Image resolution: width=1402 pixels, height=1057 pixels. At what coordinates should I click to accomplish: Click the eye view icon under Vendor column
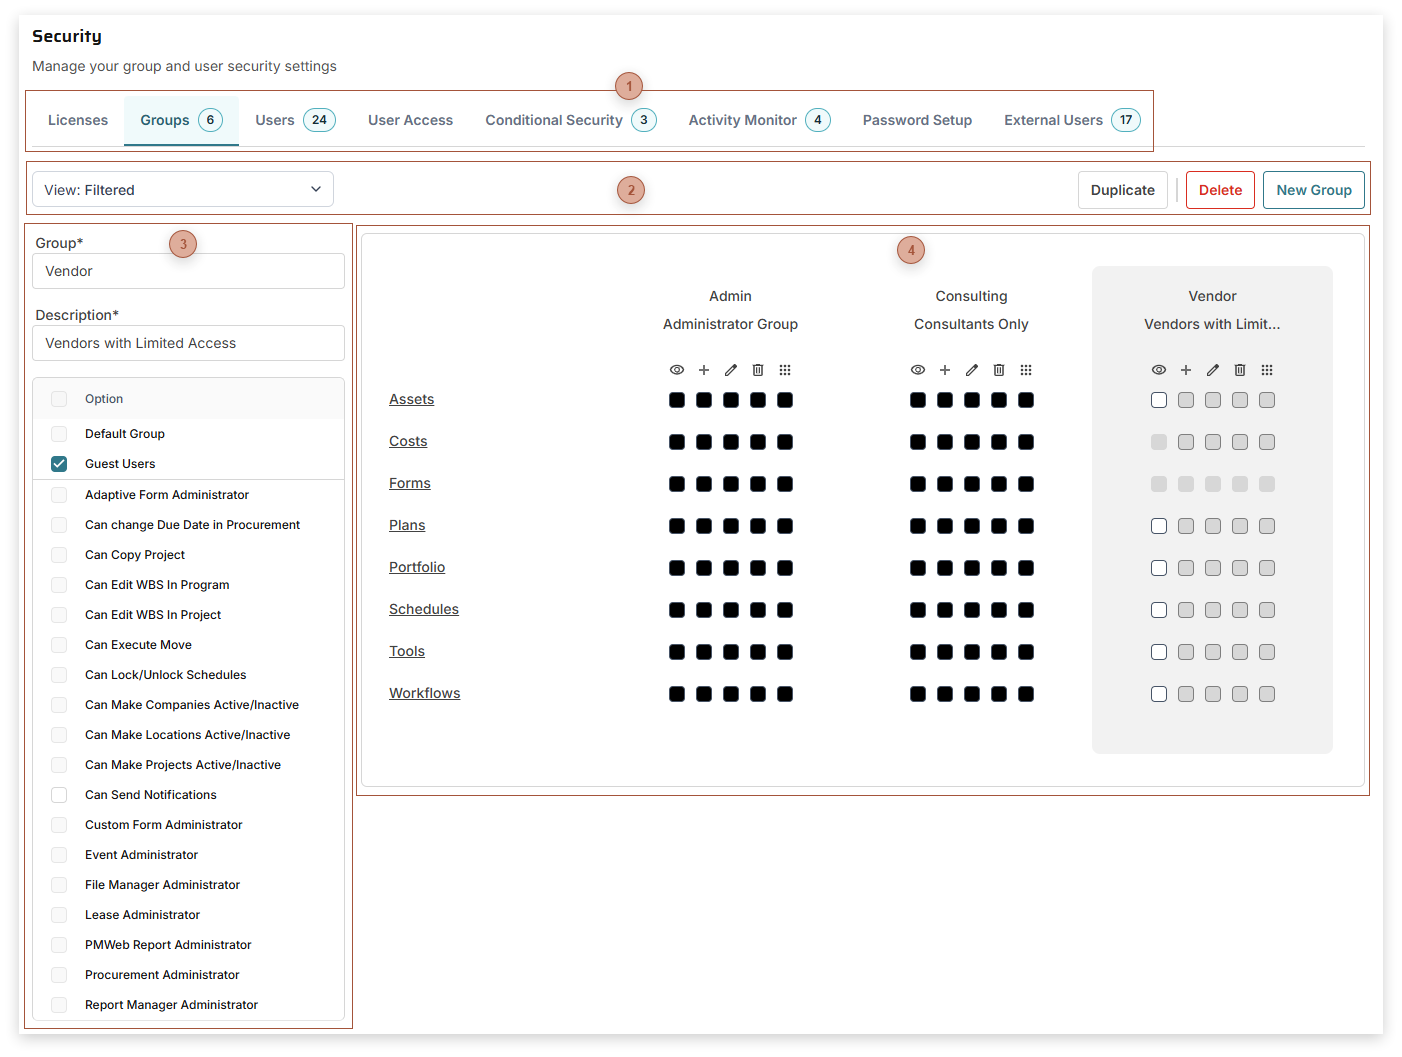1159,370
